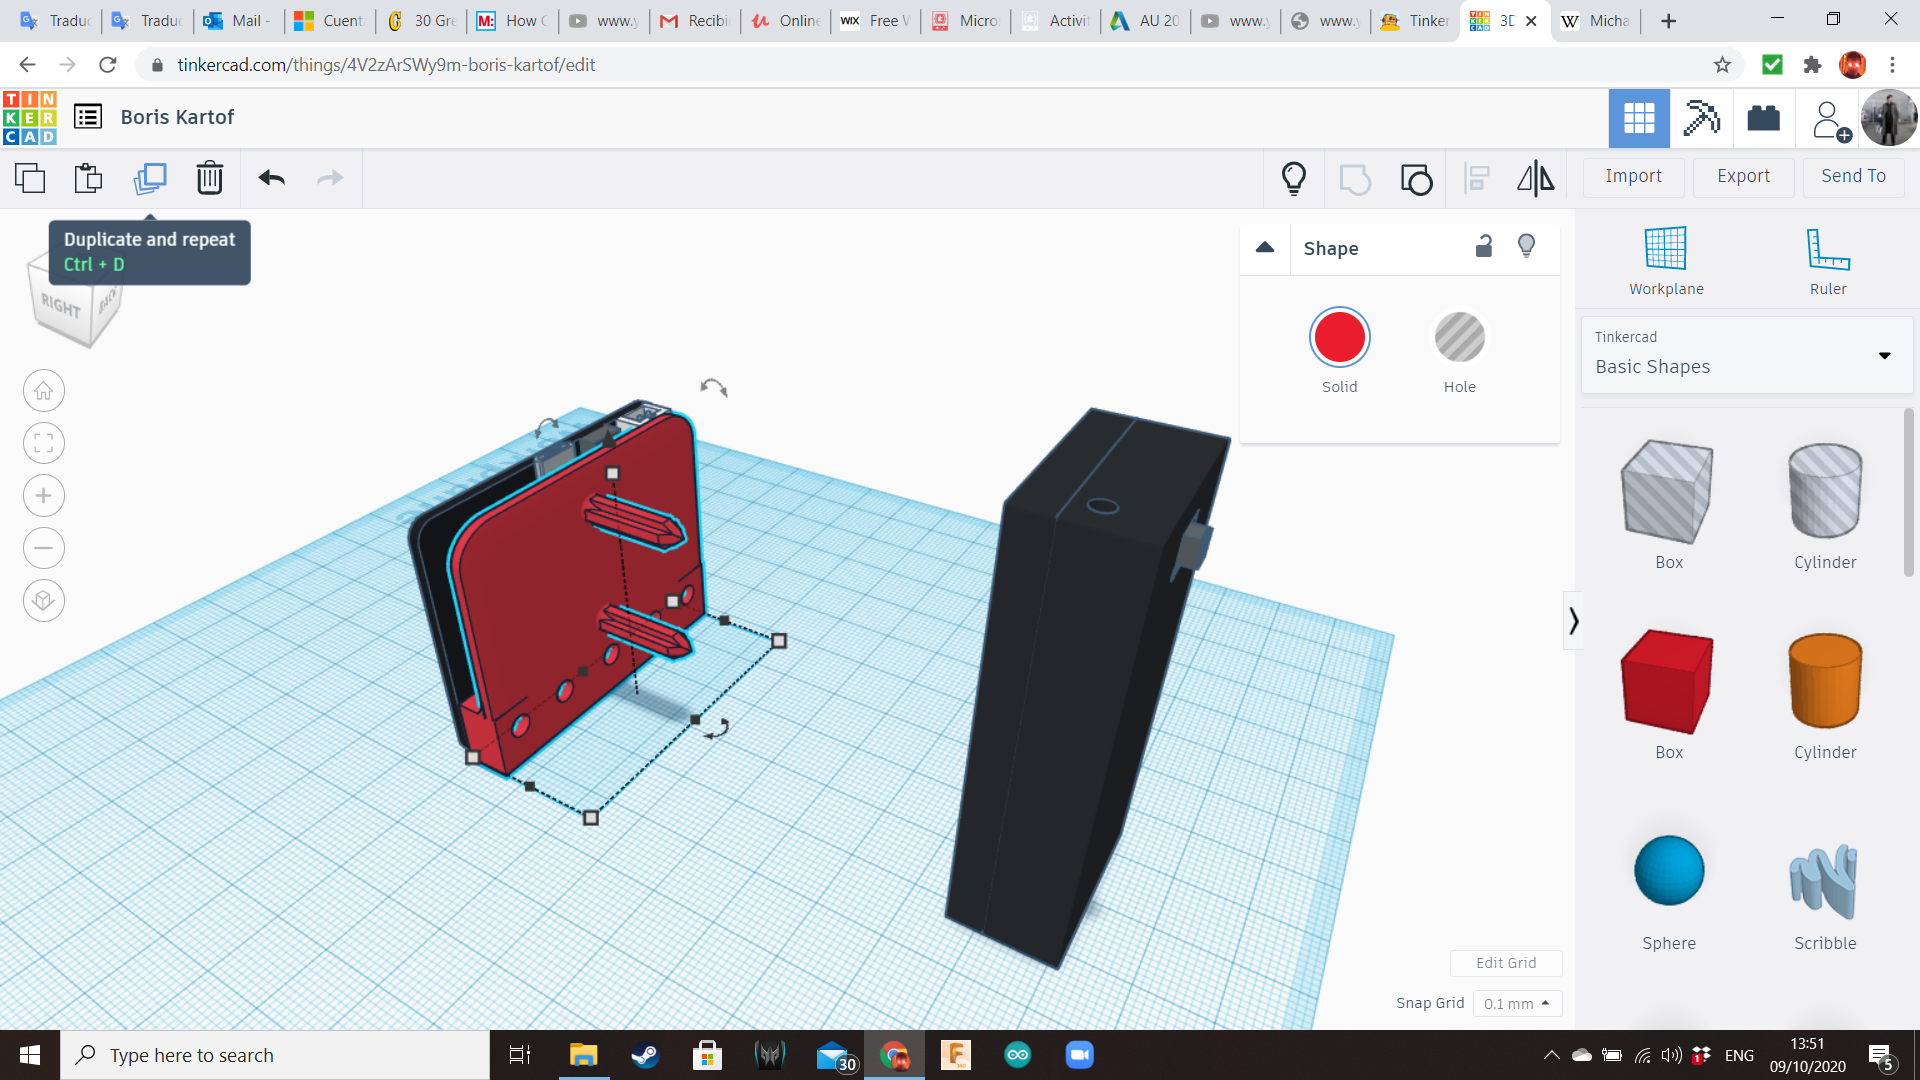This screenshot has width=1920, height=1080.
Task: Click the Fit all in view icon
Action: tap(44, 443)
